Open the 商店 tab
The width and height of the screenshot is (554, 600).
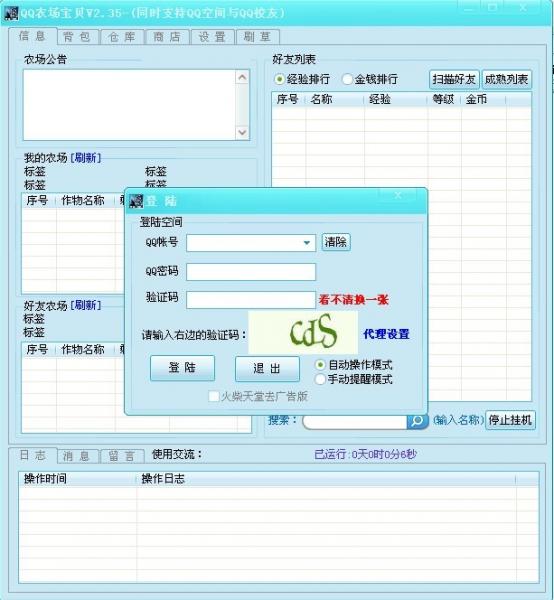point(167,37)
